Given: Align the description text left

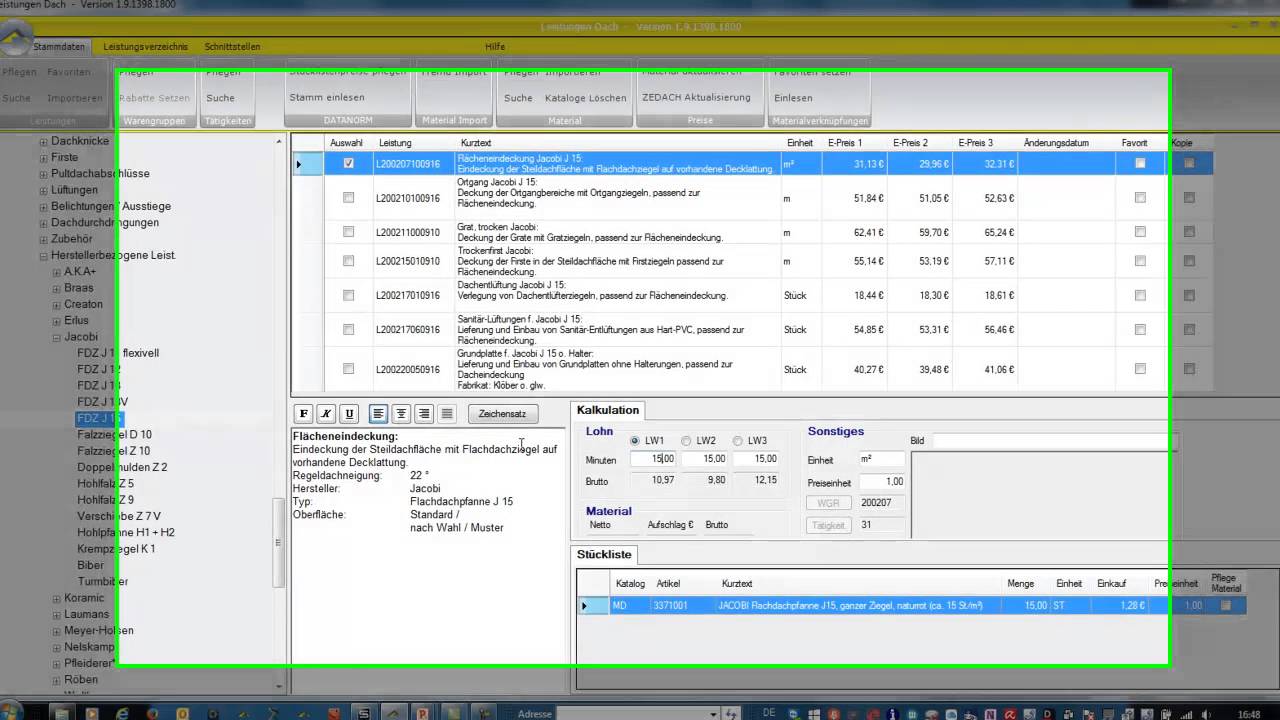Looking at the screenshot, I should point(378,414).
